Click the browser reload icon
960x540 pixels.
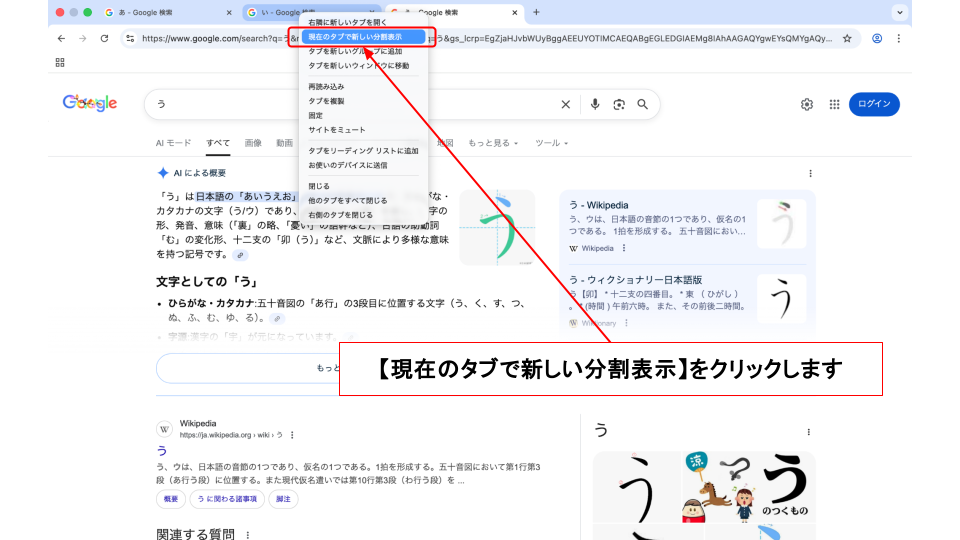tap(104, 38)
